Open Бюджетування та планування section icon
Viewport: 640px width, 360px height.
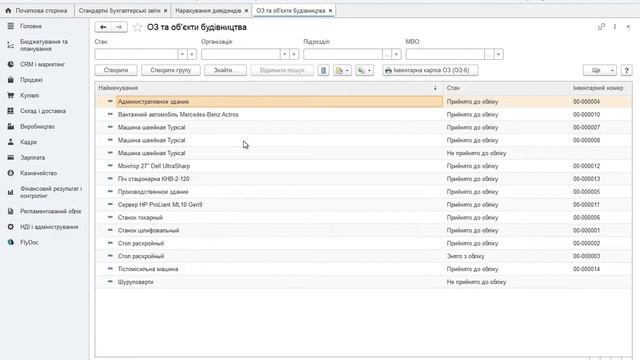coord(11,45)
